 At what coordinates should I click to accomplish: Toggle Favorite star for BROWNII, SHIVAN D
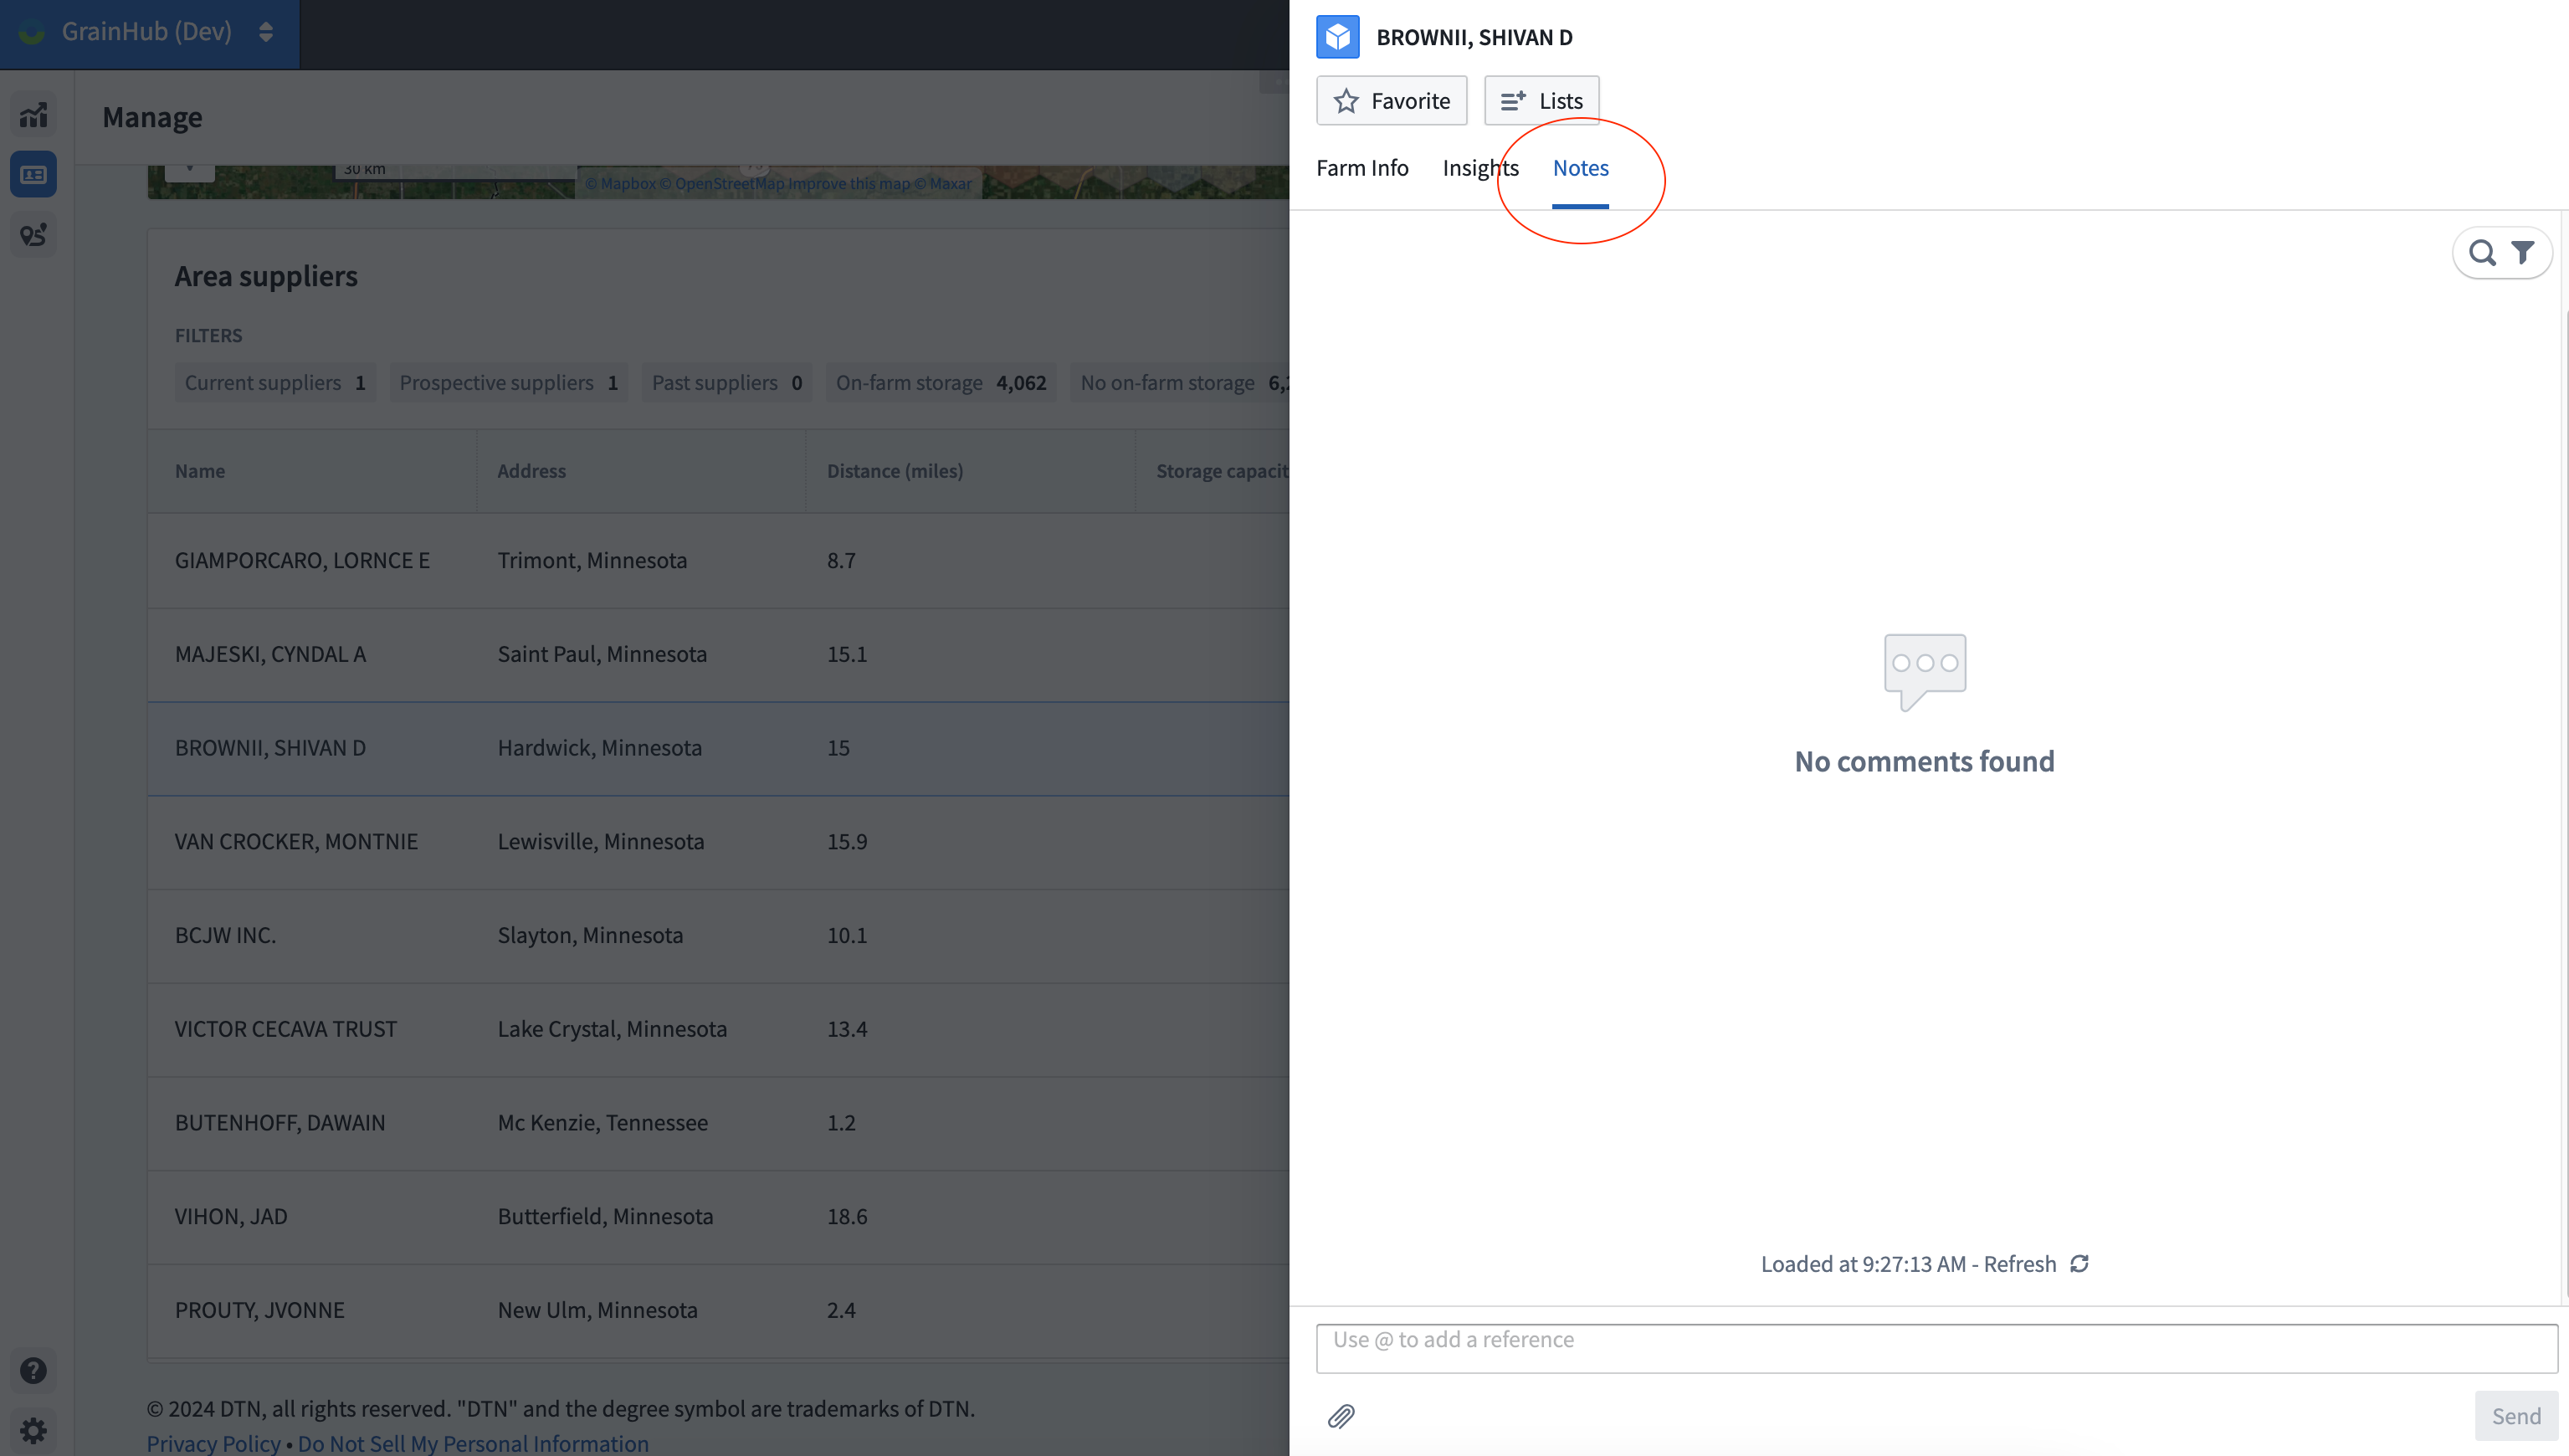point(1391,101)
